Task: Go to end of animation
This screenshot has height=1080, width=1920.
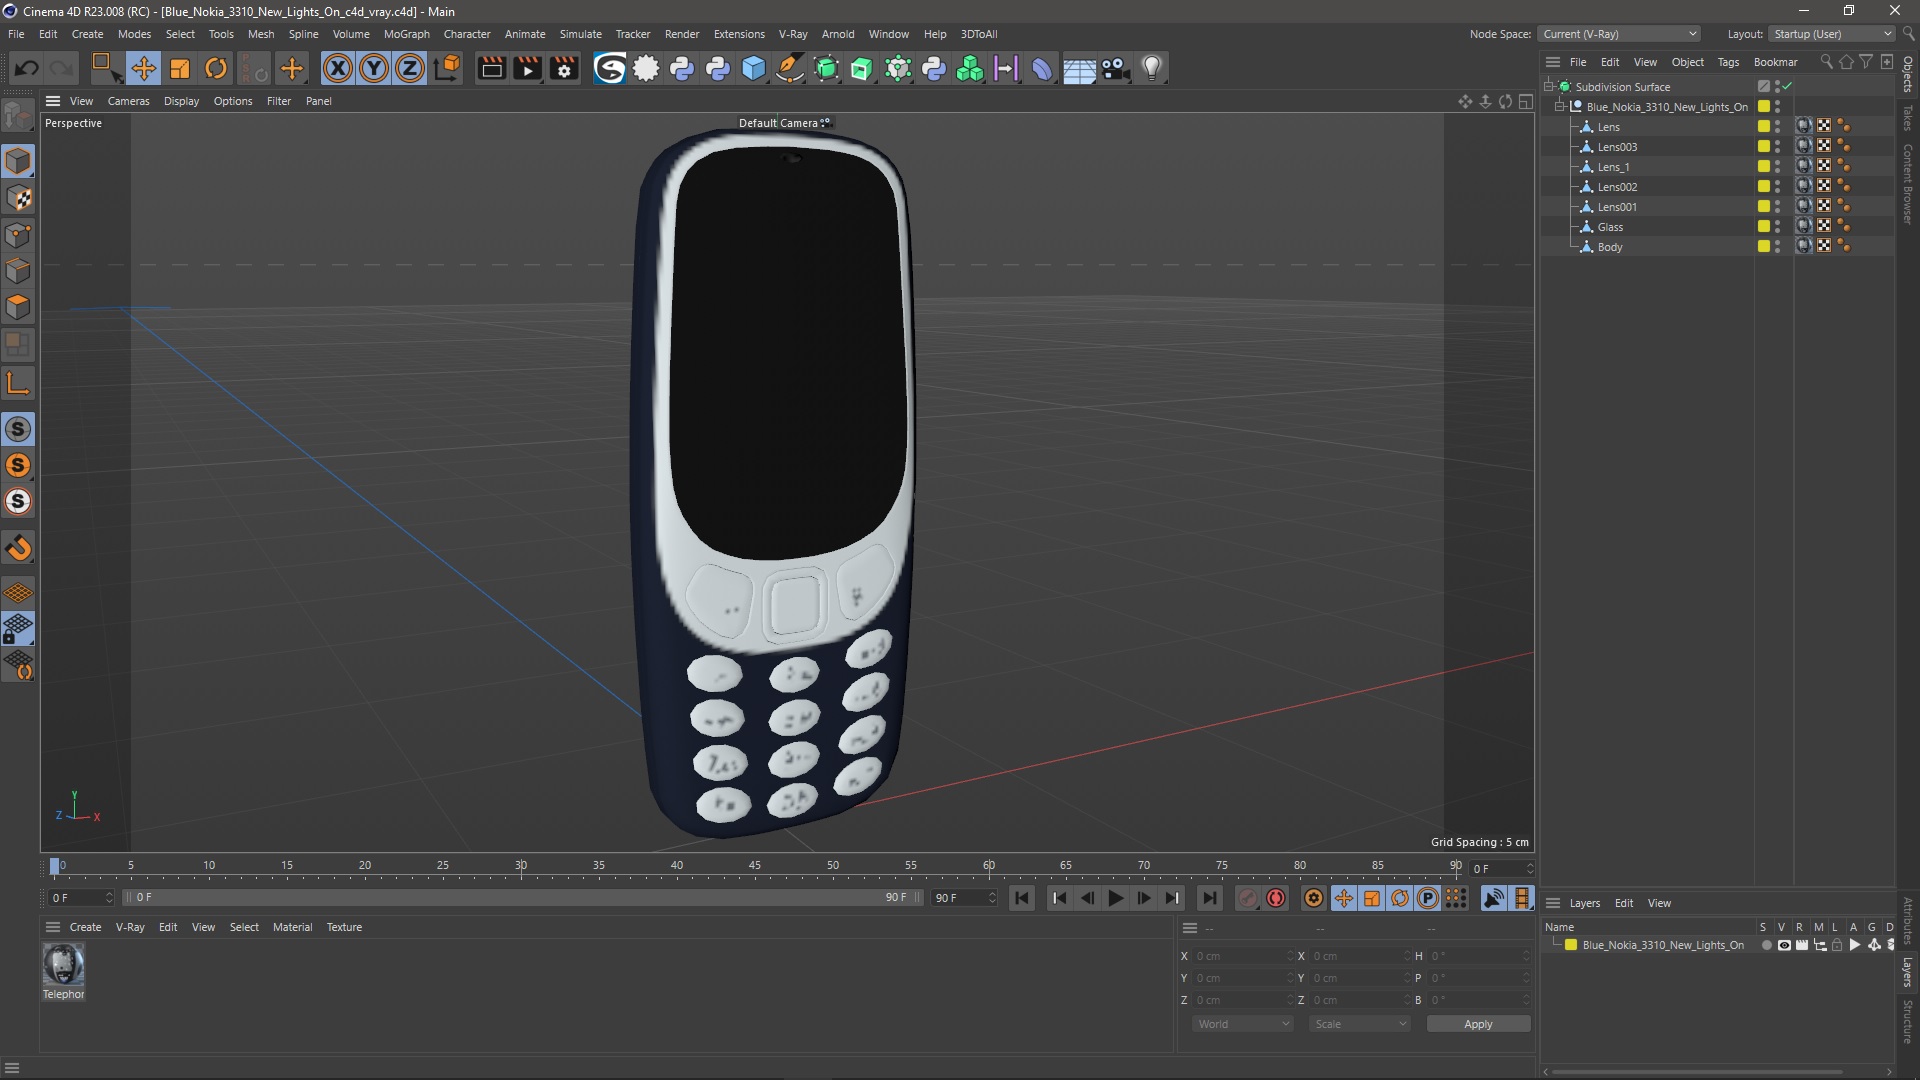Action: coord(1209,898)
